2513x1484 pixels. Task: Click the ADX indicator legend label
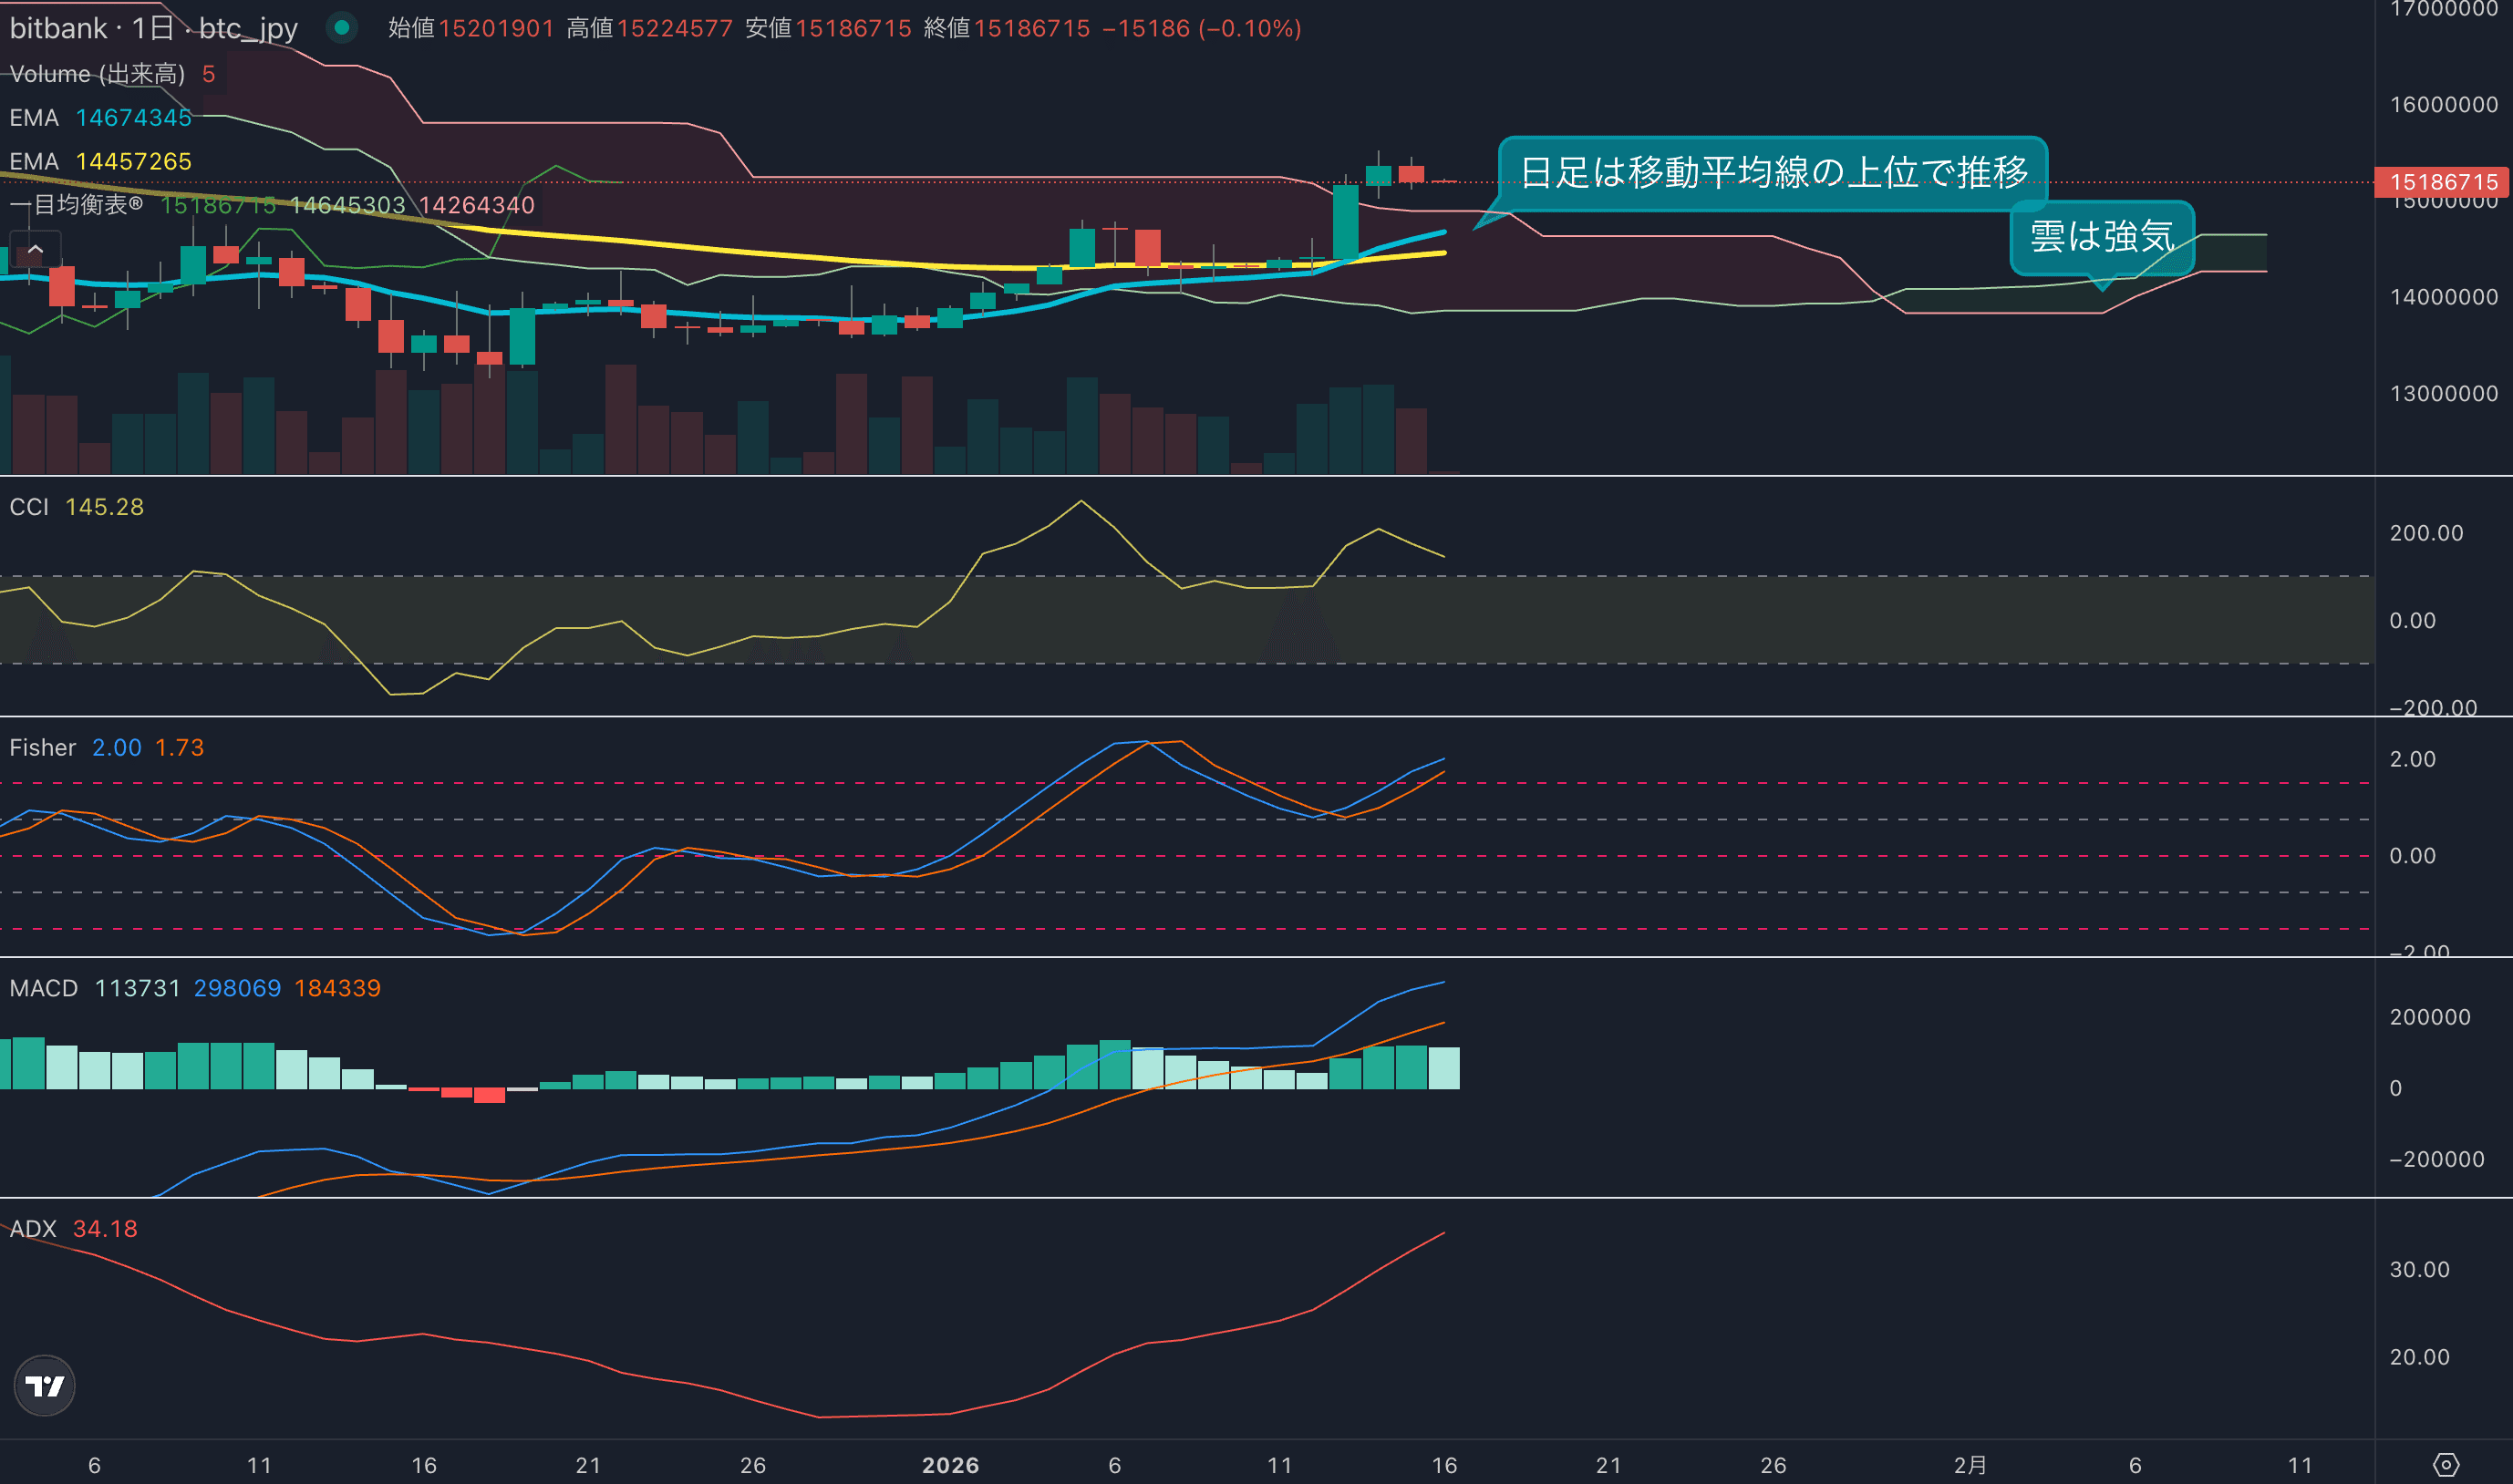[33, 1229]
